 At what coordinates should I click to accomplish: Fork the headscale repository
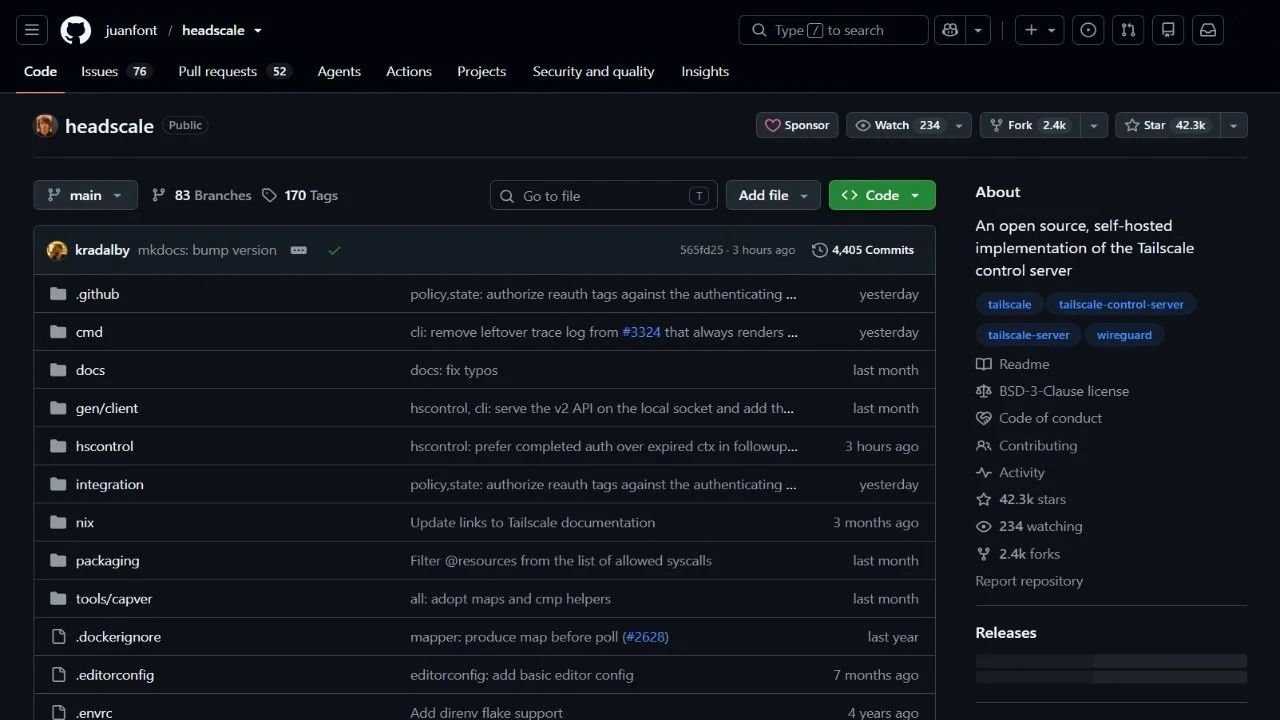coord(1030,125)
